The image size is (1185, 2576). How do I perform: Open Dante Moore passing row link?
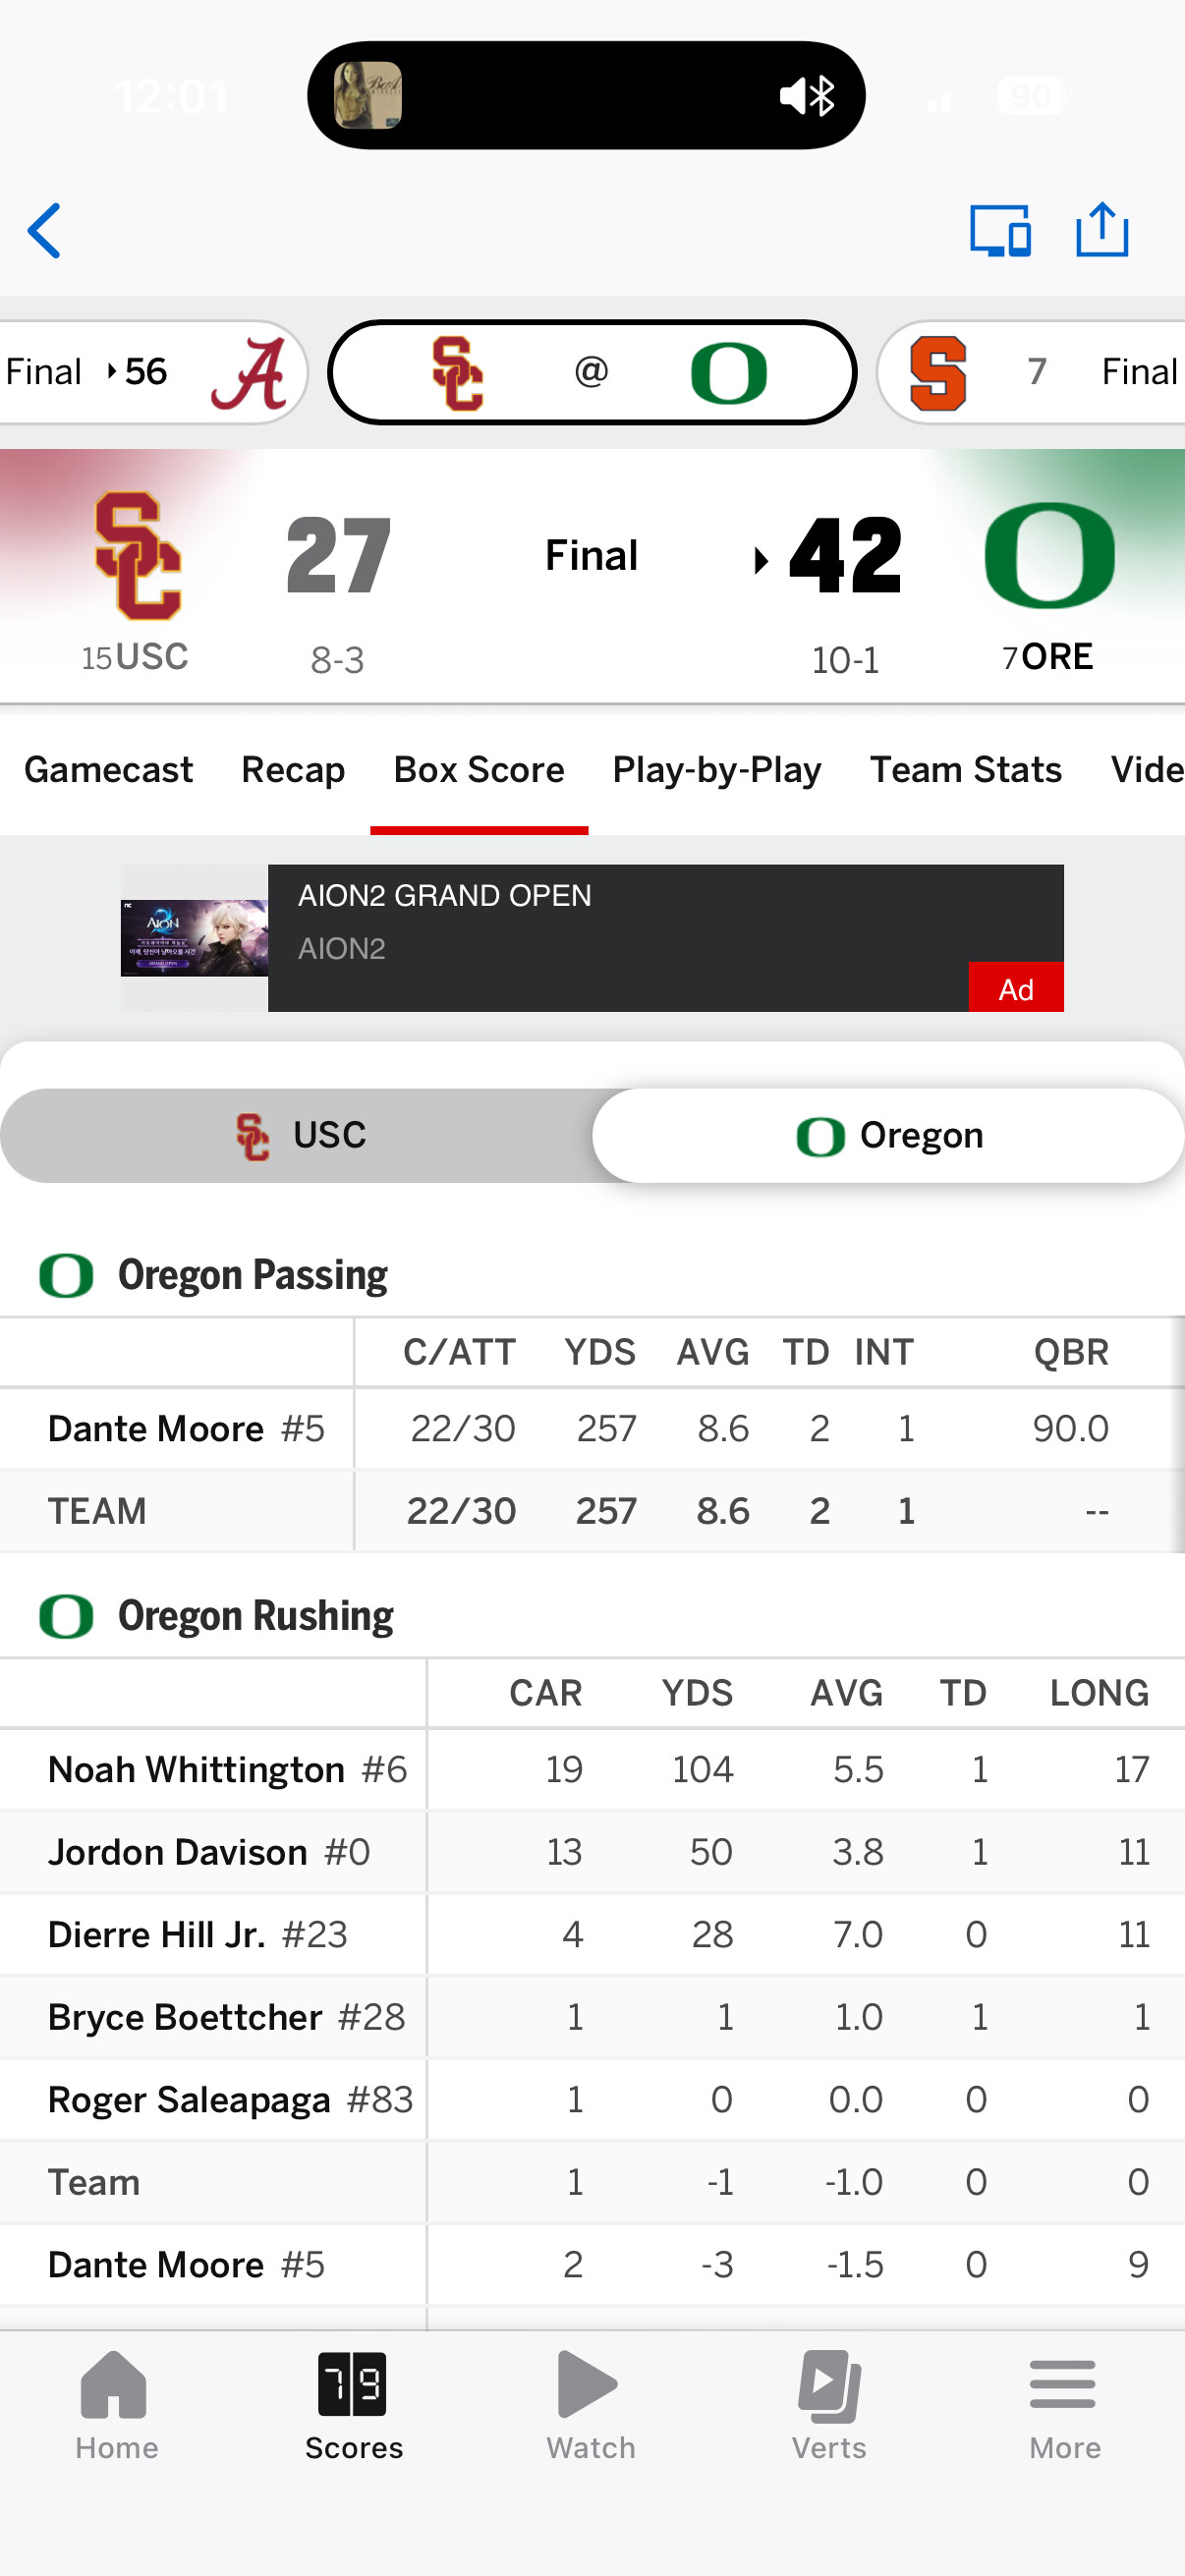tap(156, 1429)
